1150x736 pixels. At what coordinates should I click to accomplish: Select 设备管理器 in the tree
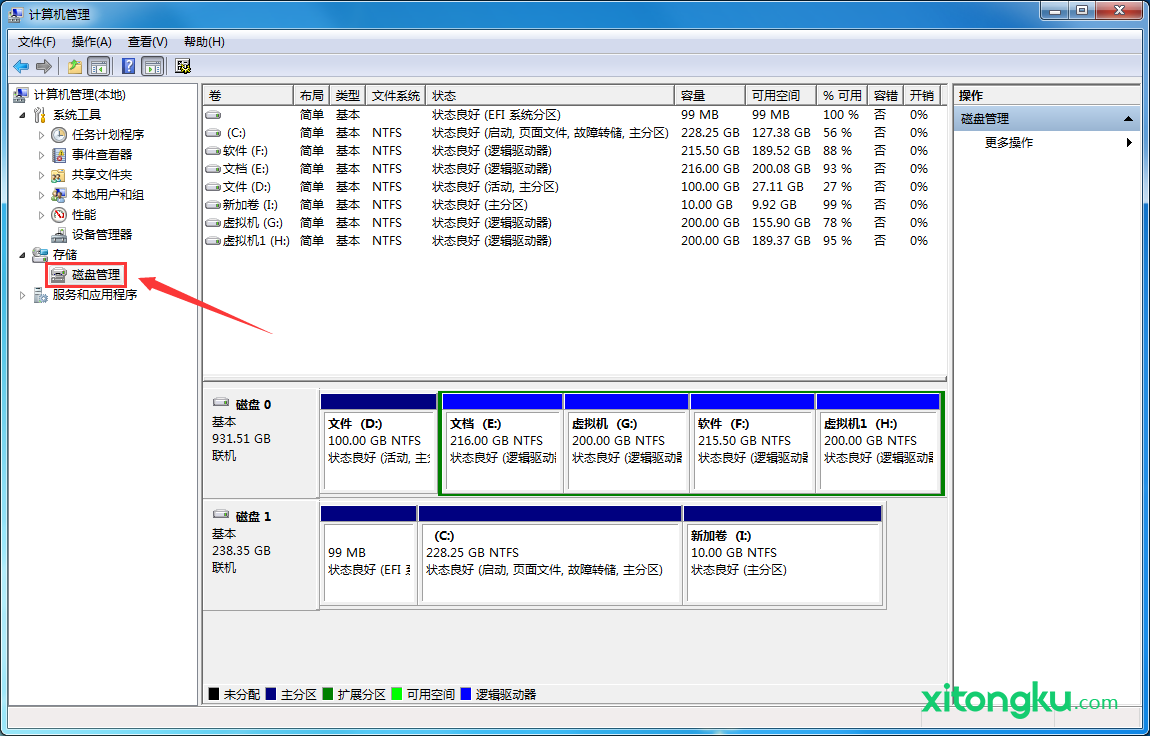coord(101,234)
